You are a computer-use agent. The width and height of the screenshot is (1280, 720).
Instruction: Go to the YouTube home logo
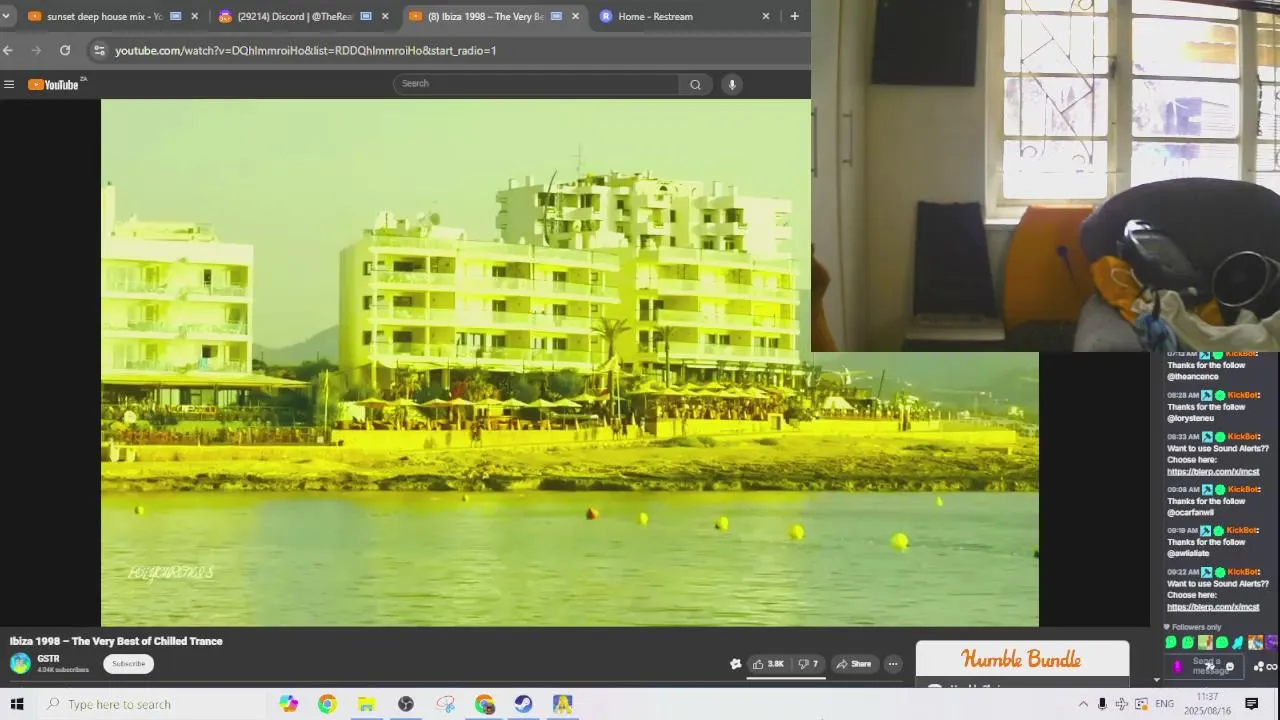(53, 85)
